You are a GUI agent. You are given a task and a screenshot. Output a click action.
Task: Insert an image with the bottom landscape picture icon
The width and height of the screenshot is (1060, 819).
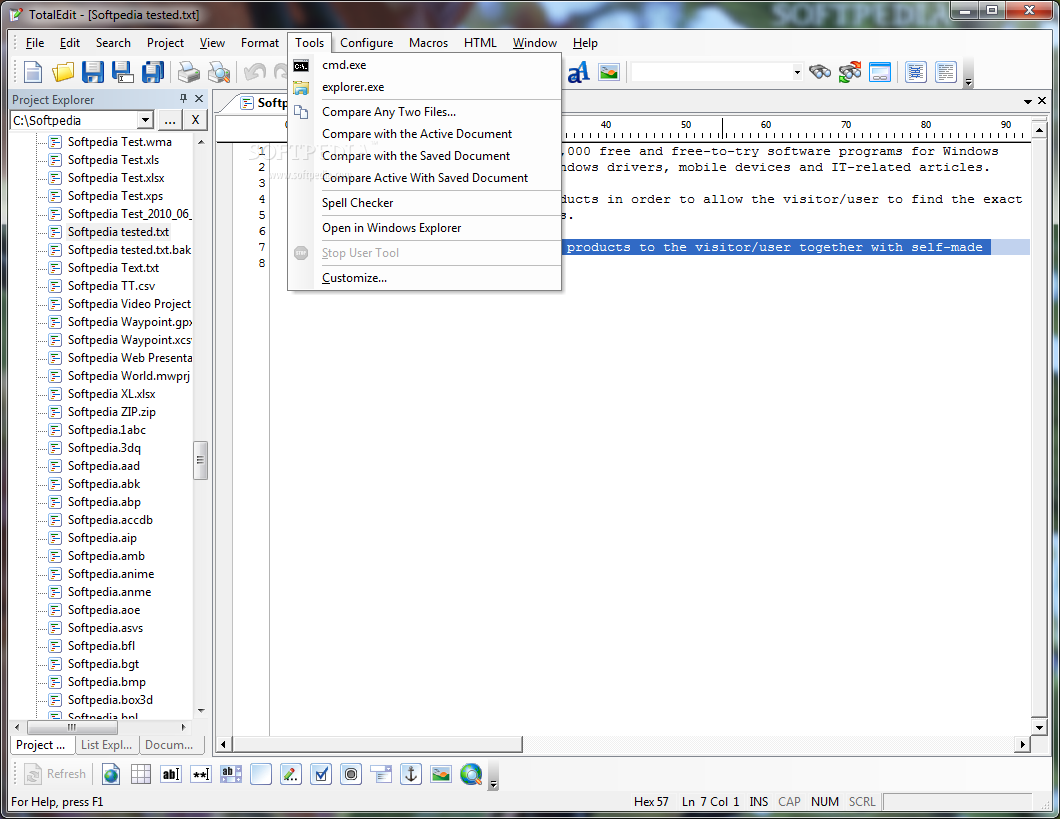click(x=441, y=774)
